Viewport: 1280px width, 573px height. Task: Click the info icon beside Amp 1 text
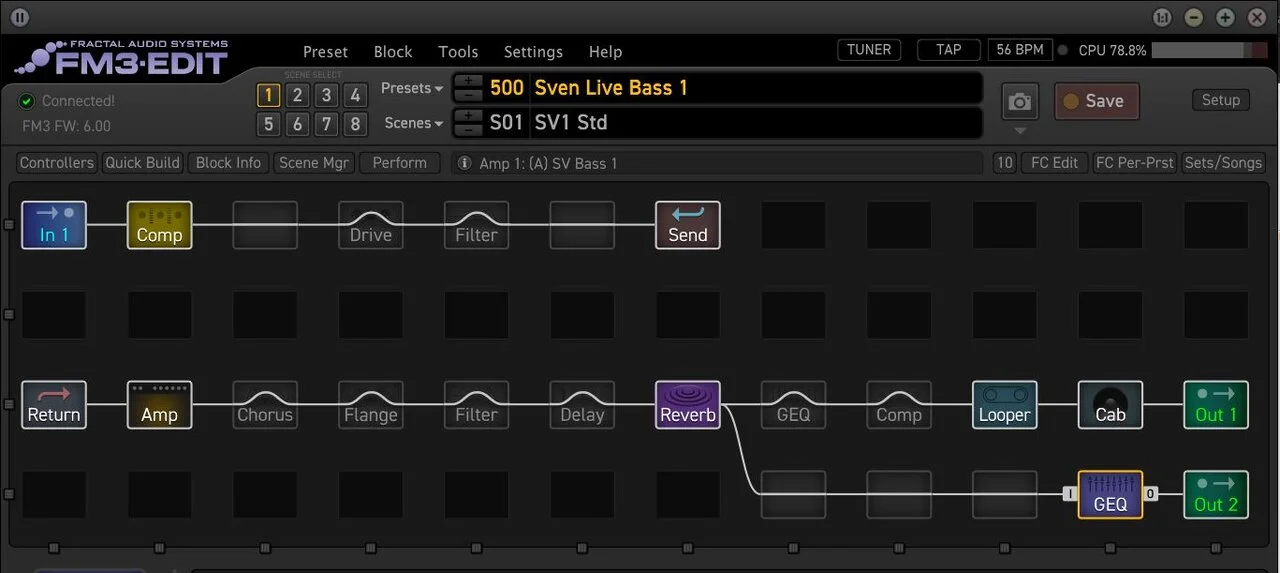pos(464,163)
